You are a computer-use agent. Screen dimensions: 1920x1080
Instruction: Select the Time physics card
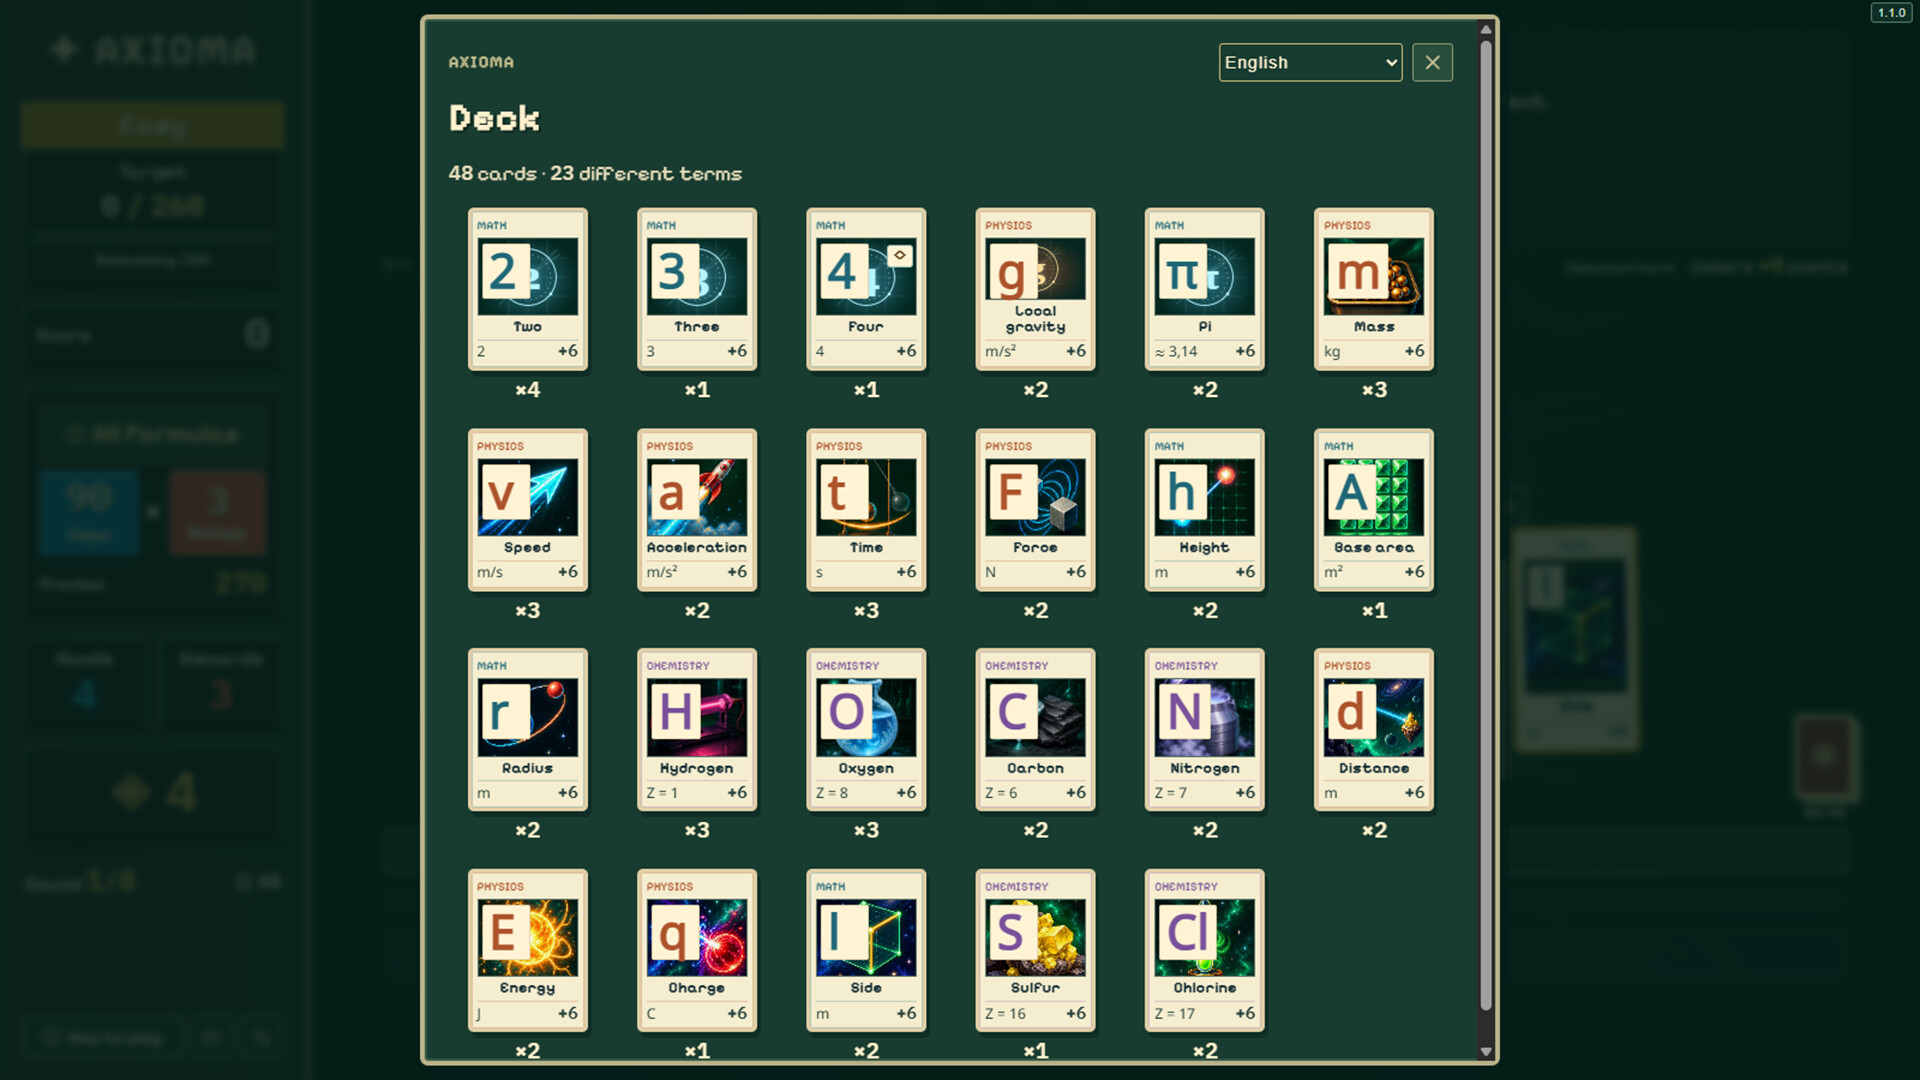(x=866, y=510)
